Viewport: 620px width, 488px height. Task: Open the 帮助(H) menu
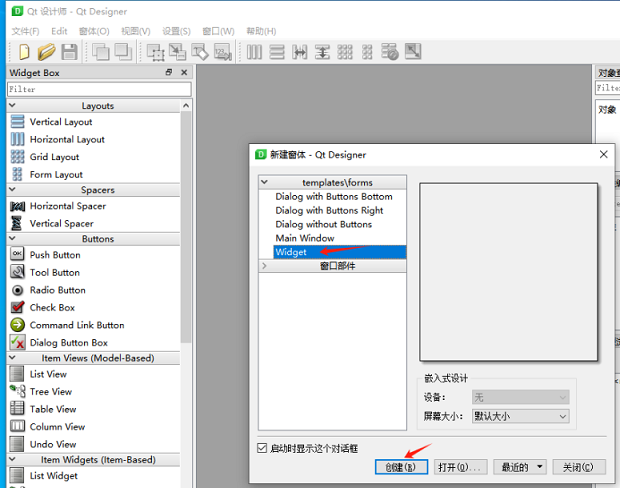pos(261,31)
